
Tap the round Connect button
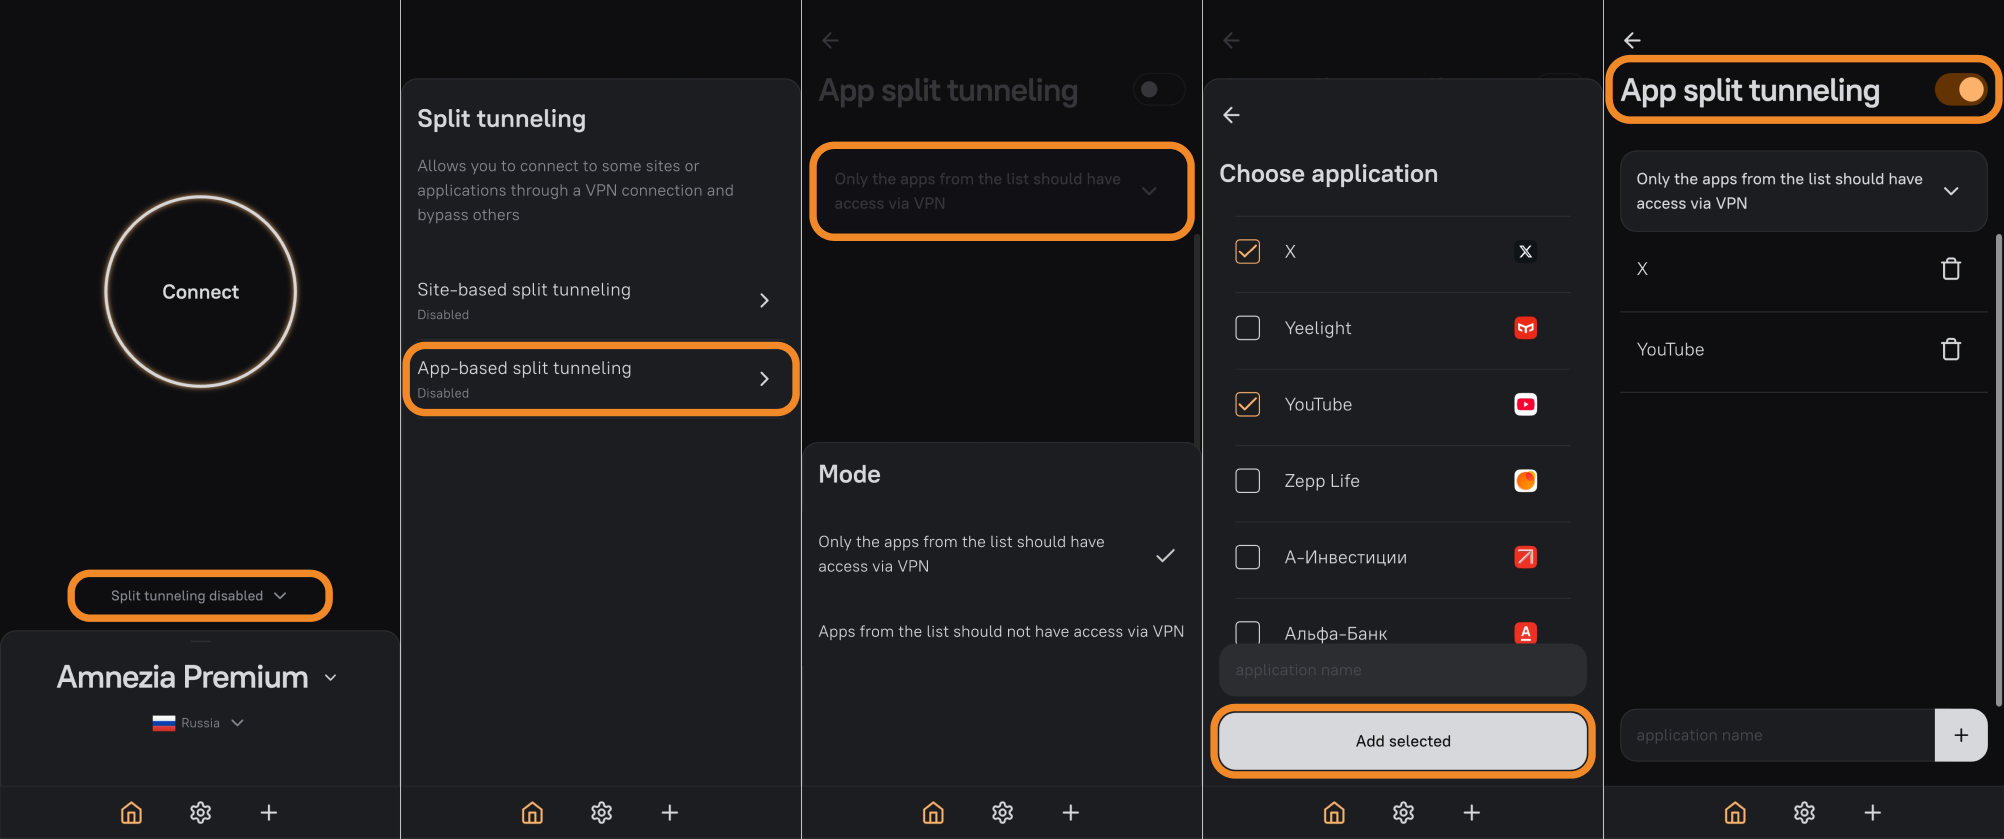coord(200,292)
